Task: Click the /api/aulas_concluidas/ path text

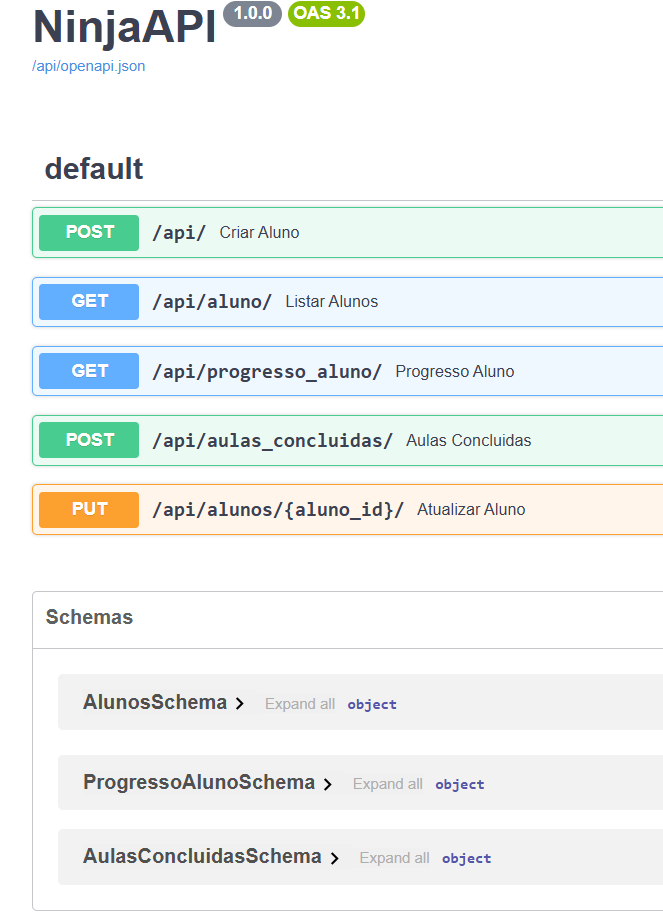Action: pyautogui.click(x=272, y=441)
